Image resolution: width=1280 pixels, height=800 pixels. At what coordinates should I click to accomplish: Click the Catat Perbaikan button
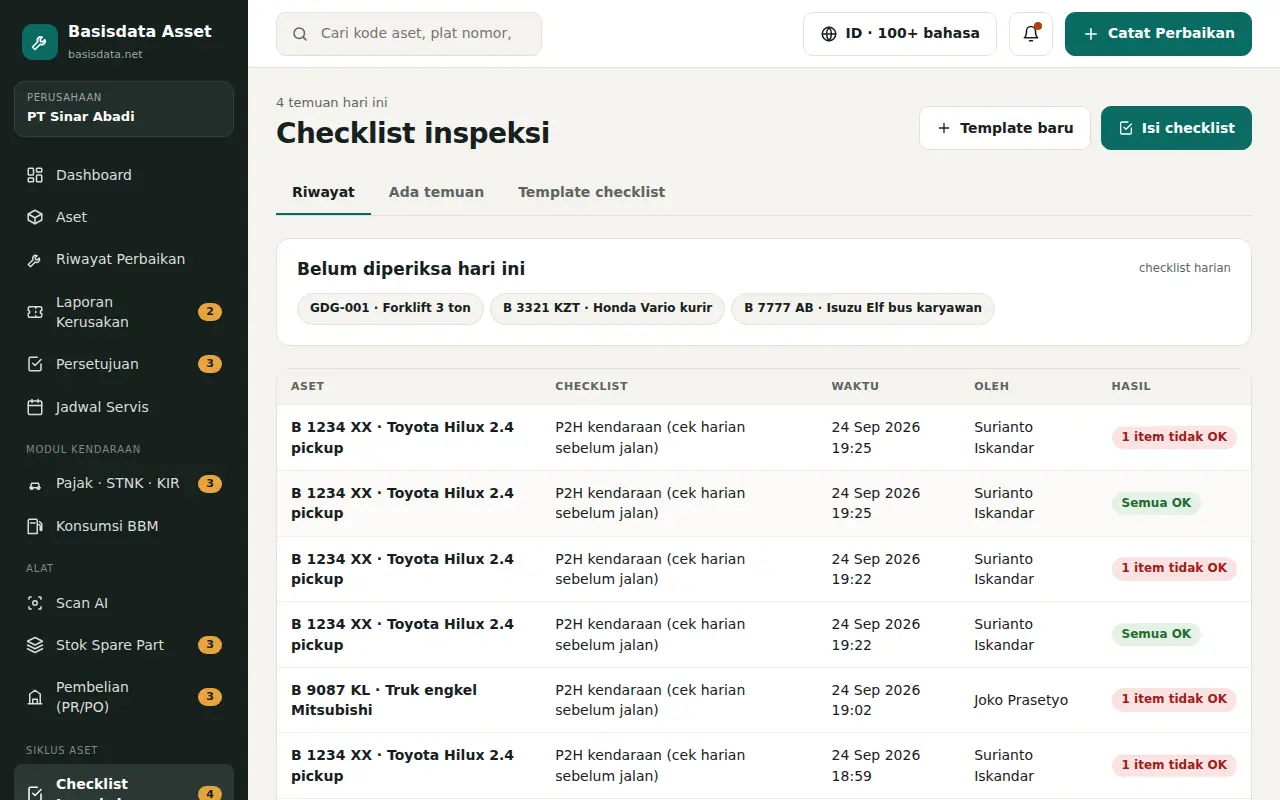click(1158, 34)
